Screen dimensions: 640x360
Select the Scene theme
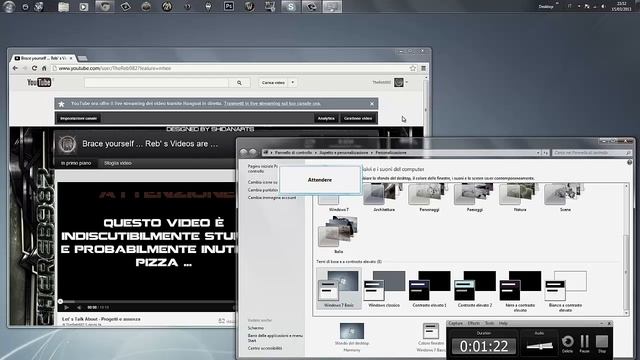[565, 198]
